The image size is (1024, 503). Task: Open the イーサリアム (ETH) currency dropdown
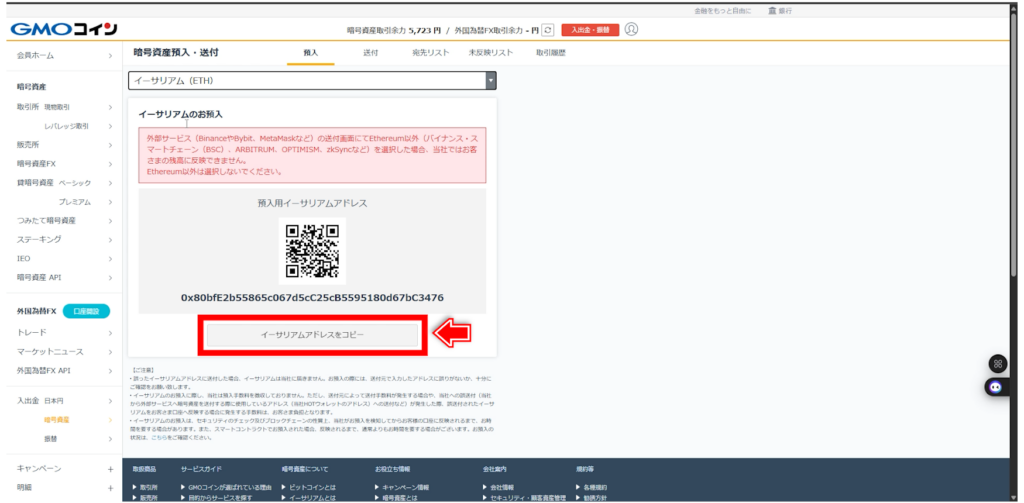click(x=312, y=81)
